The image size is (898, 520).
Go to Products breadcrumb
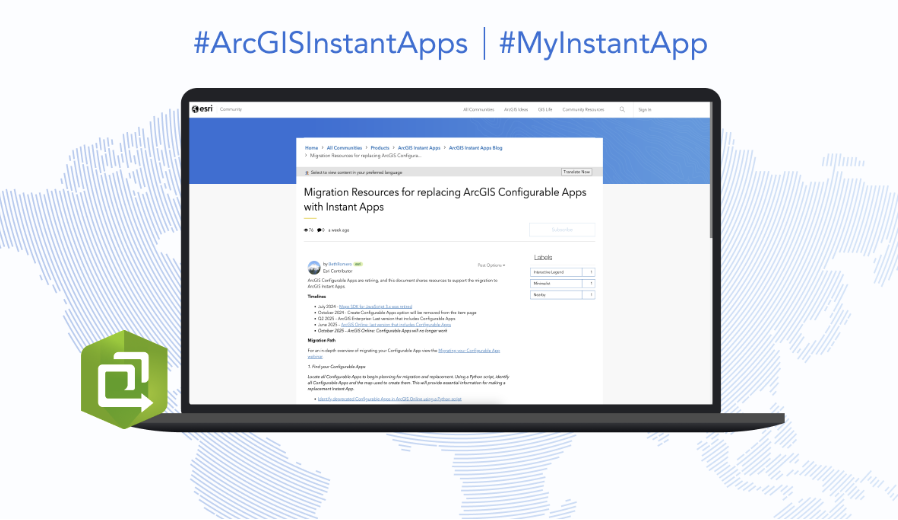380,148
